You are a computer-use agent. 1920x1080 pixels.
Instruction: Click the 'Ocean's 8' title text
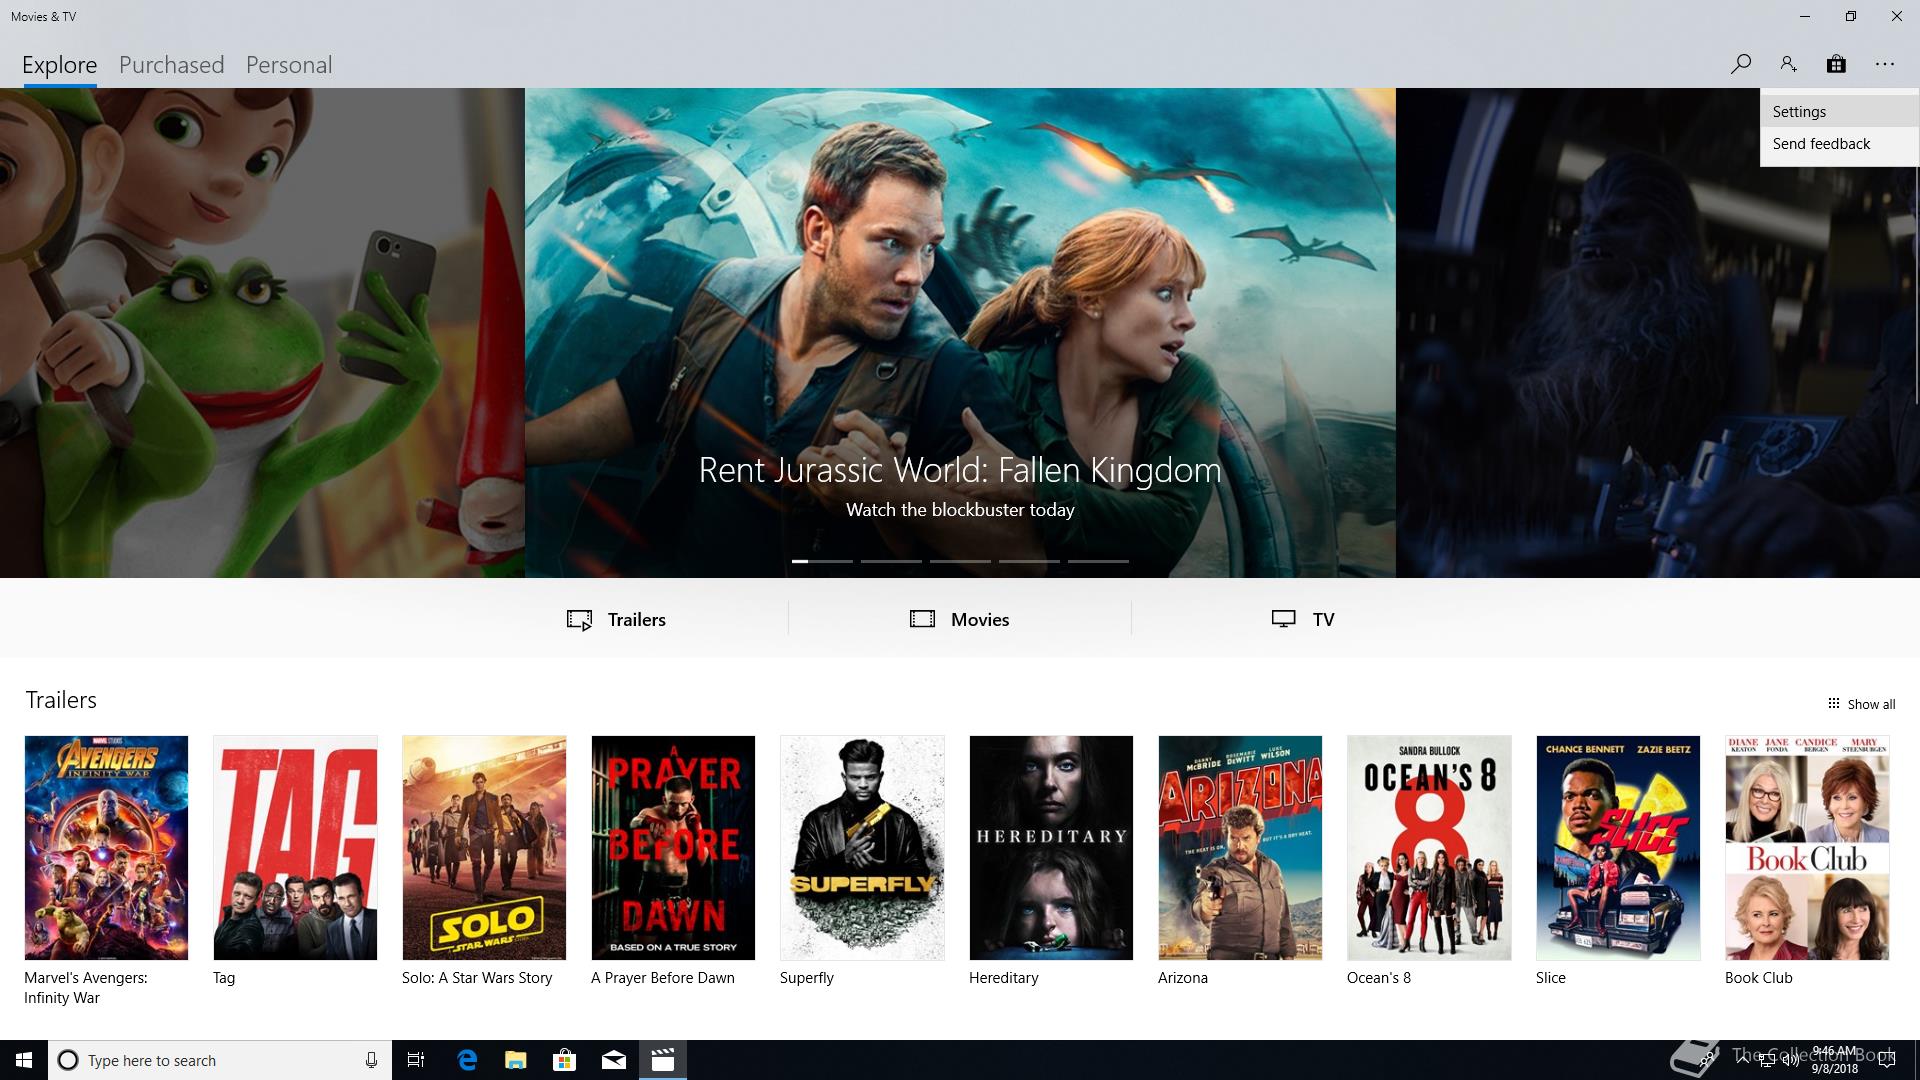1379,978
